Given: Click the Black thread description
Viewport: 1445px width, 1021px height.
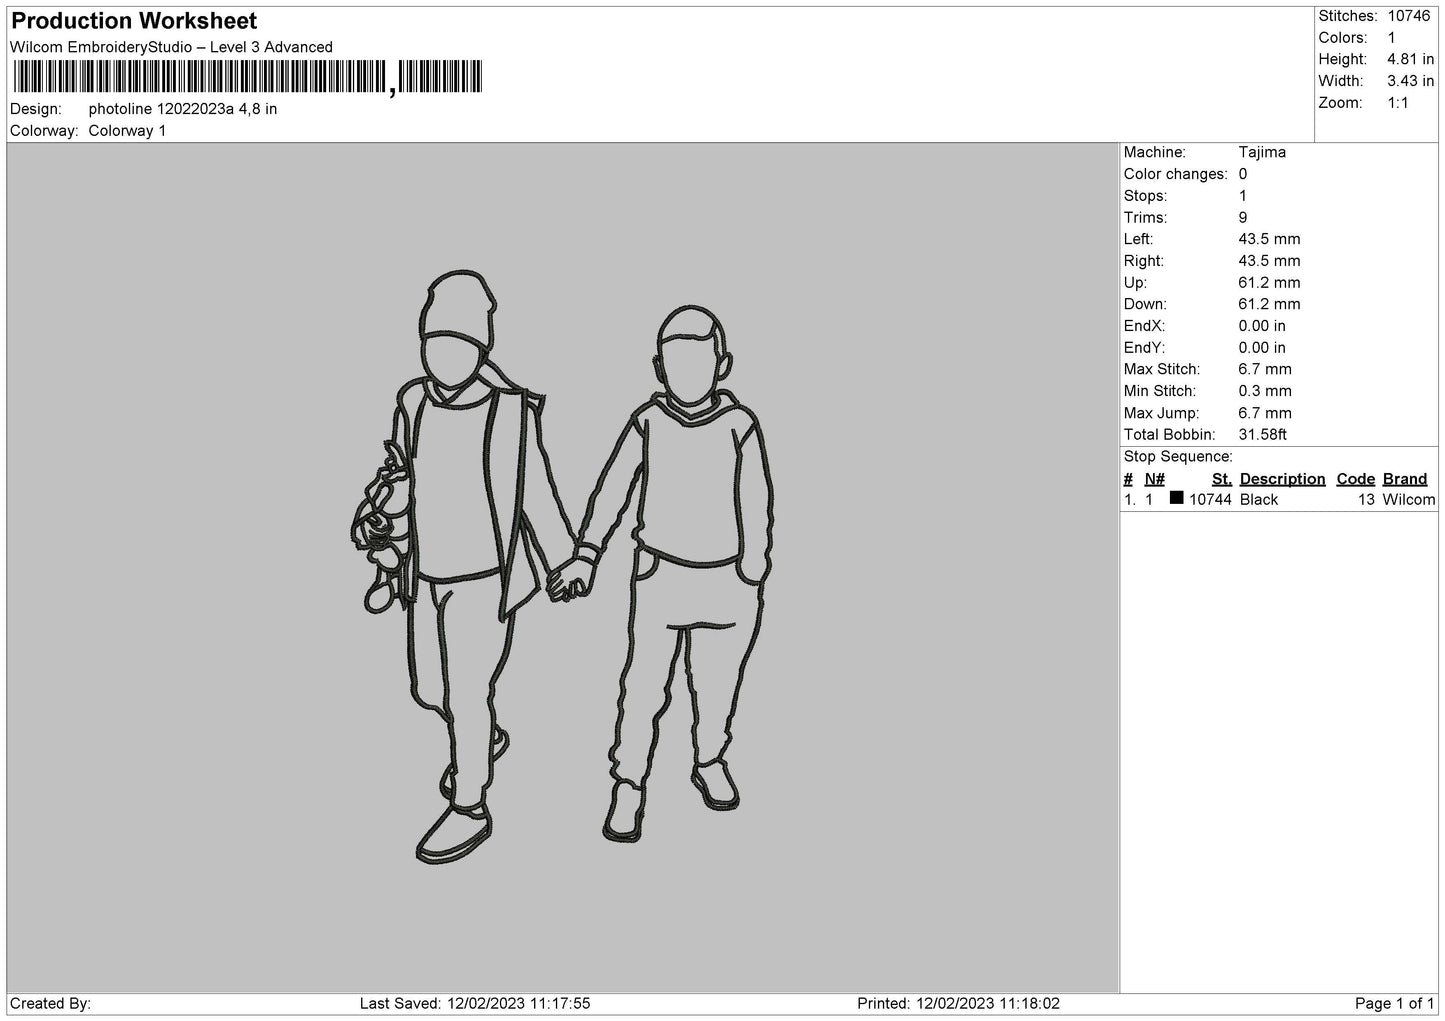Looking at the screenshot, I should tap(1259, 500).
